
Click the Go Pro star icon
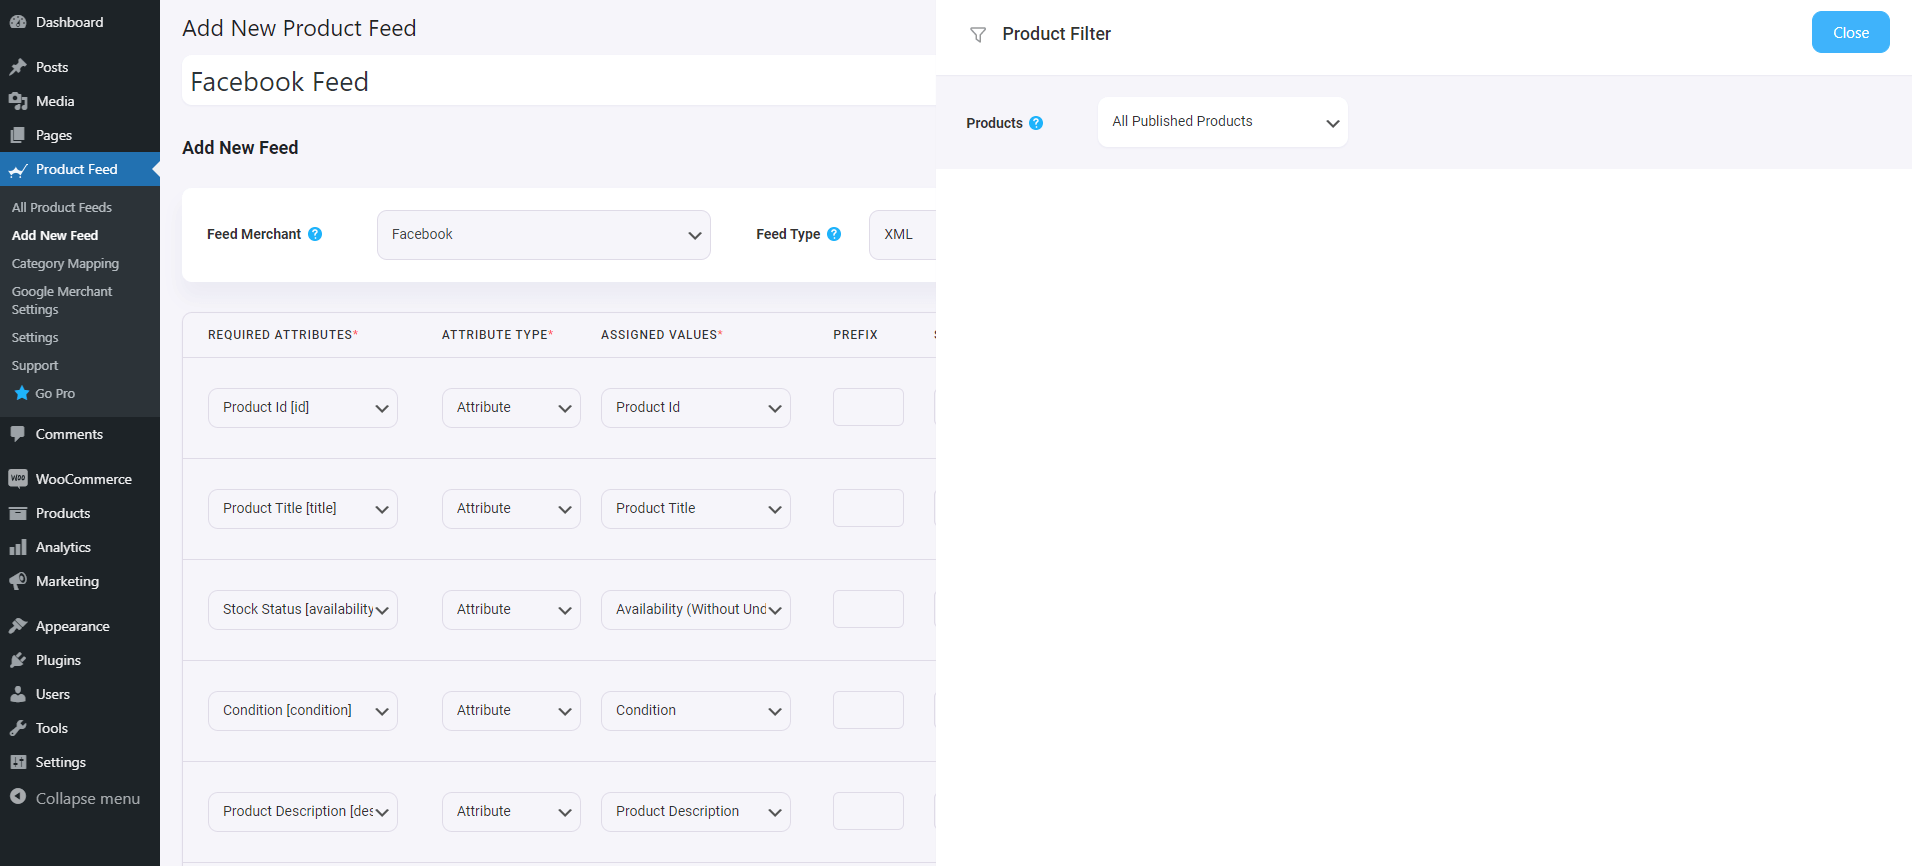tap(22, 393)
